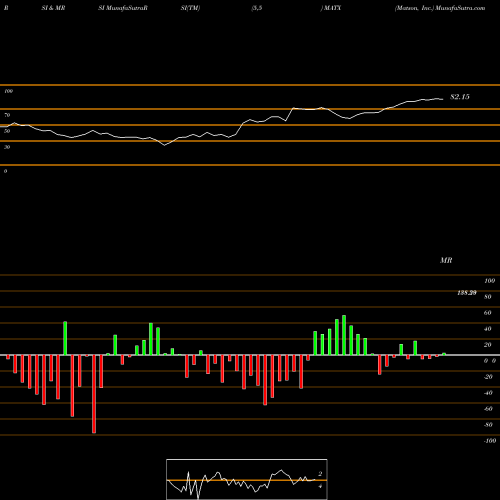Click the MR axis label -20

pyautogui.click(x=488, y=377)
